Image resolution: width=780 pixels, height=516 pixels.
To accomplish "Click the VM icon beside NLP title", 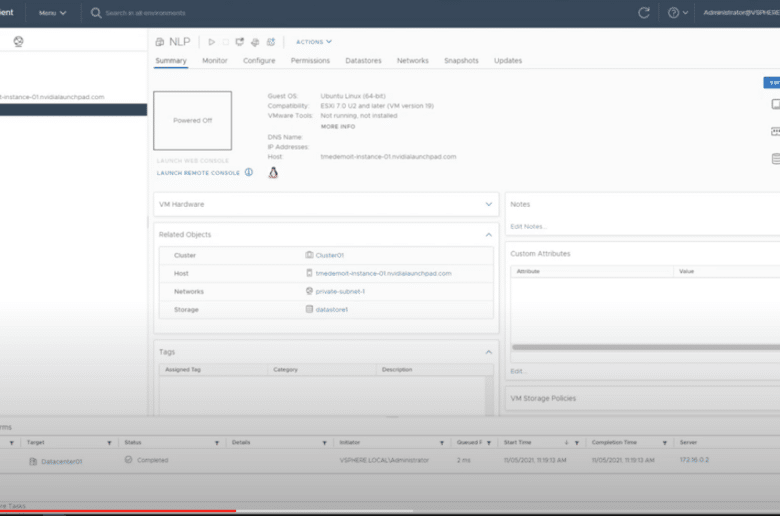I will coord(160,42).
